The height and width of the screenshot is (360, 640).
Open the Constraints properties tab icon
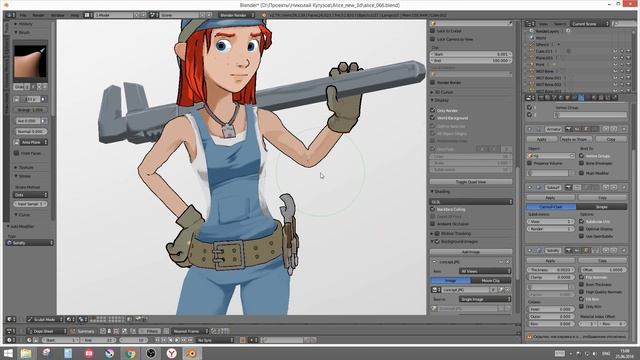574,98
